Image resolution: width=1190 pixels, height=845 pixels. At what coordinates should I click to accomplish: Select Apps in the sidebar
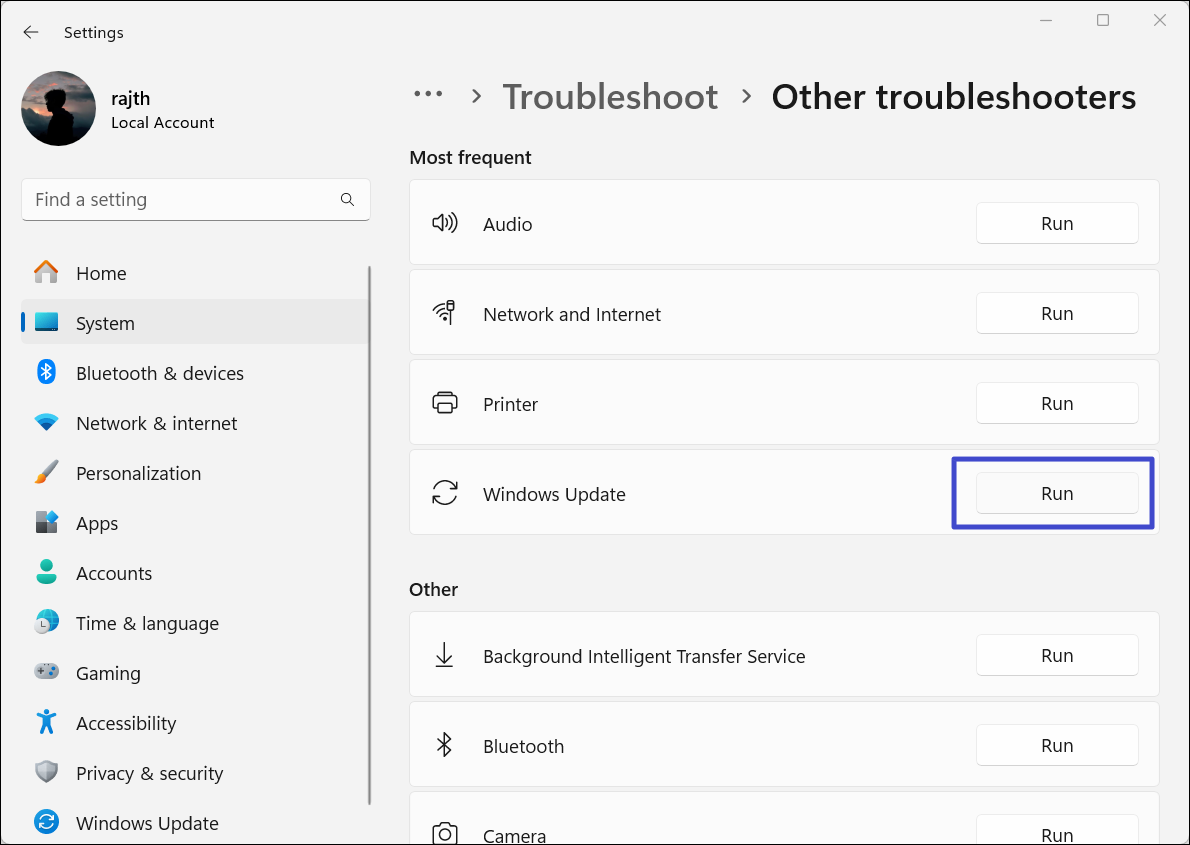tap(97, 523)
